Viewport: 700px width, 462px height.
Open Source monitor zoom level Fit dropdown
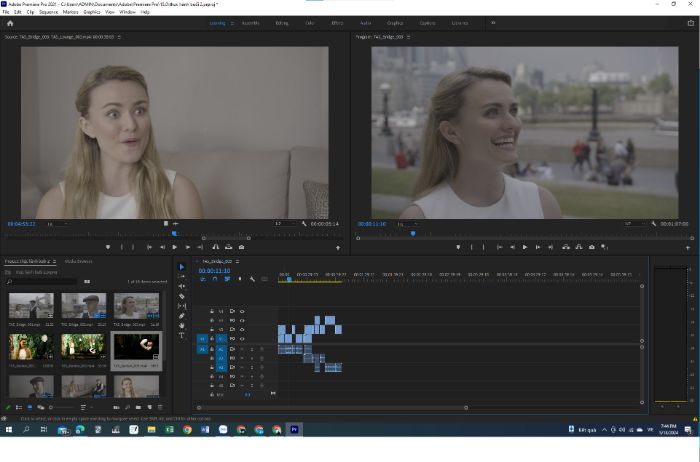click(58, 224)
